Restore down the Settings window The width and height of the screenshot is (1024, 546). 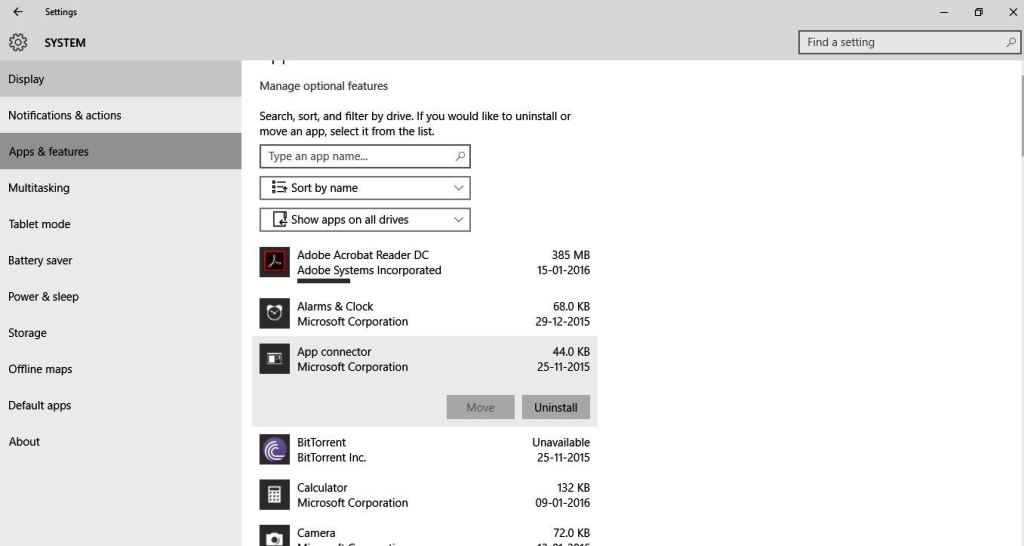click(978, 12)
